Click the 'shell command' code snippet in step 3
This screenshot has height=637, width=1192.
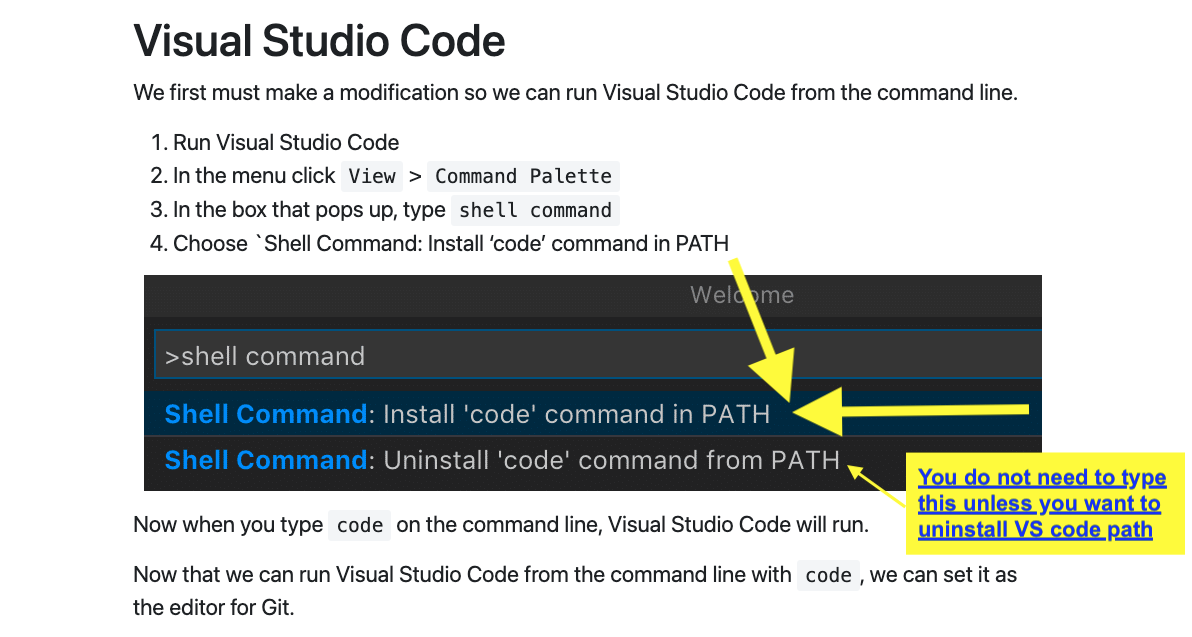[535, 210]
